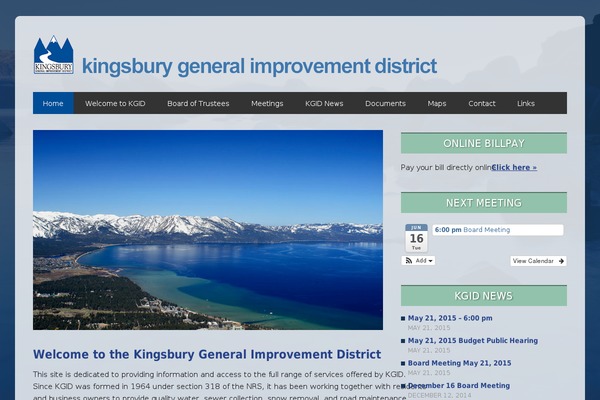Click the text 'Pay your bill directly online'
The image size is (600, 400).
coord(446,167)
